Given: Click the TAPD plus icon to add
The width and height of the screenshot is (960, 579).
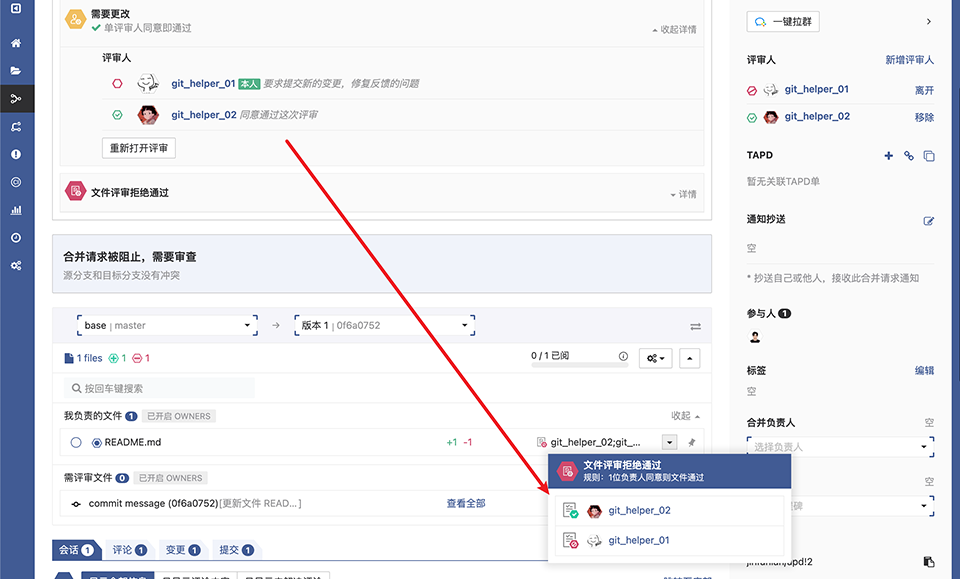Looking at the screenshot, I should 888,156.
